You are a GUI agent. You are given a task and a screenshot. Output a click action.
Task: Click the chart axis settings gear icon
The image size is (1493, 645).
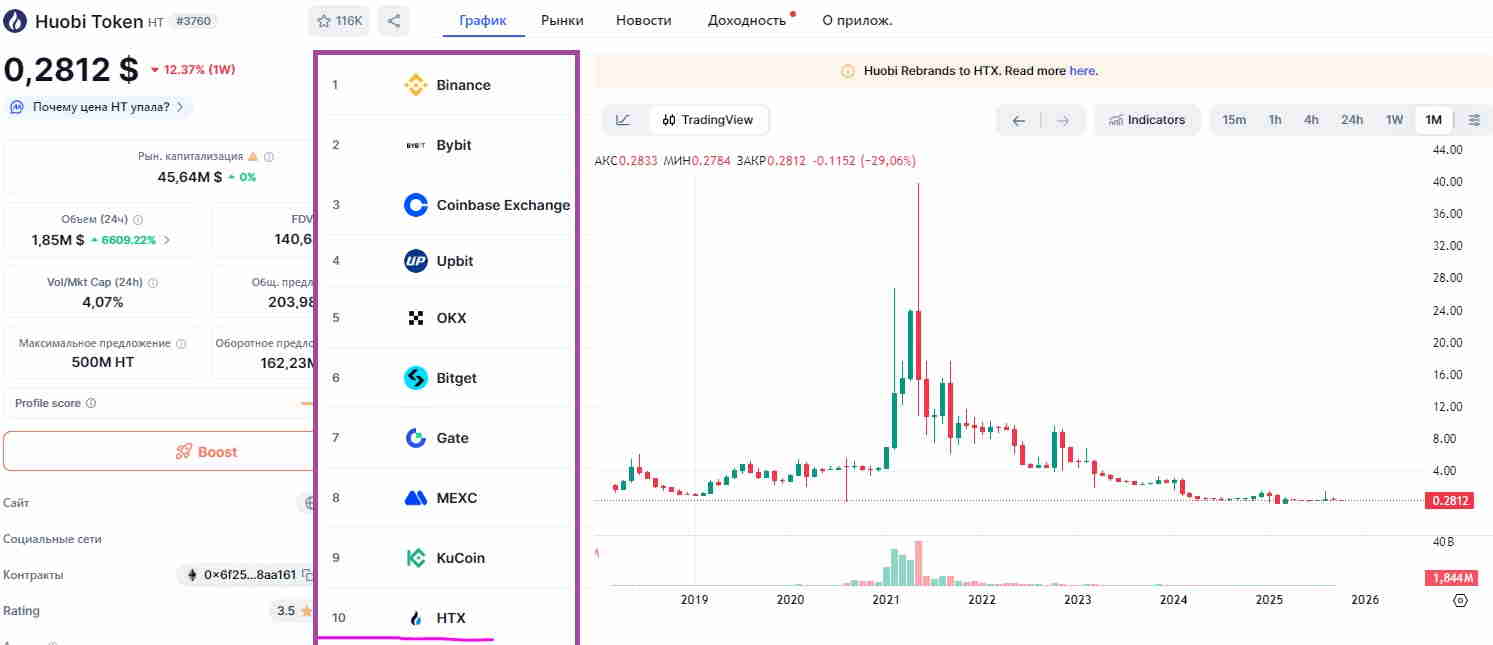(x=1460, y=600)
